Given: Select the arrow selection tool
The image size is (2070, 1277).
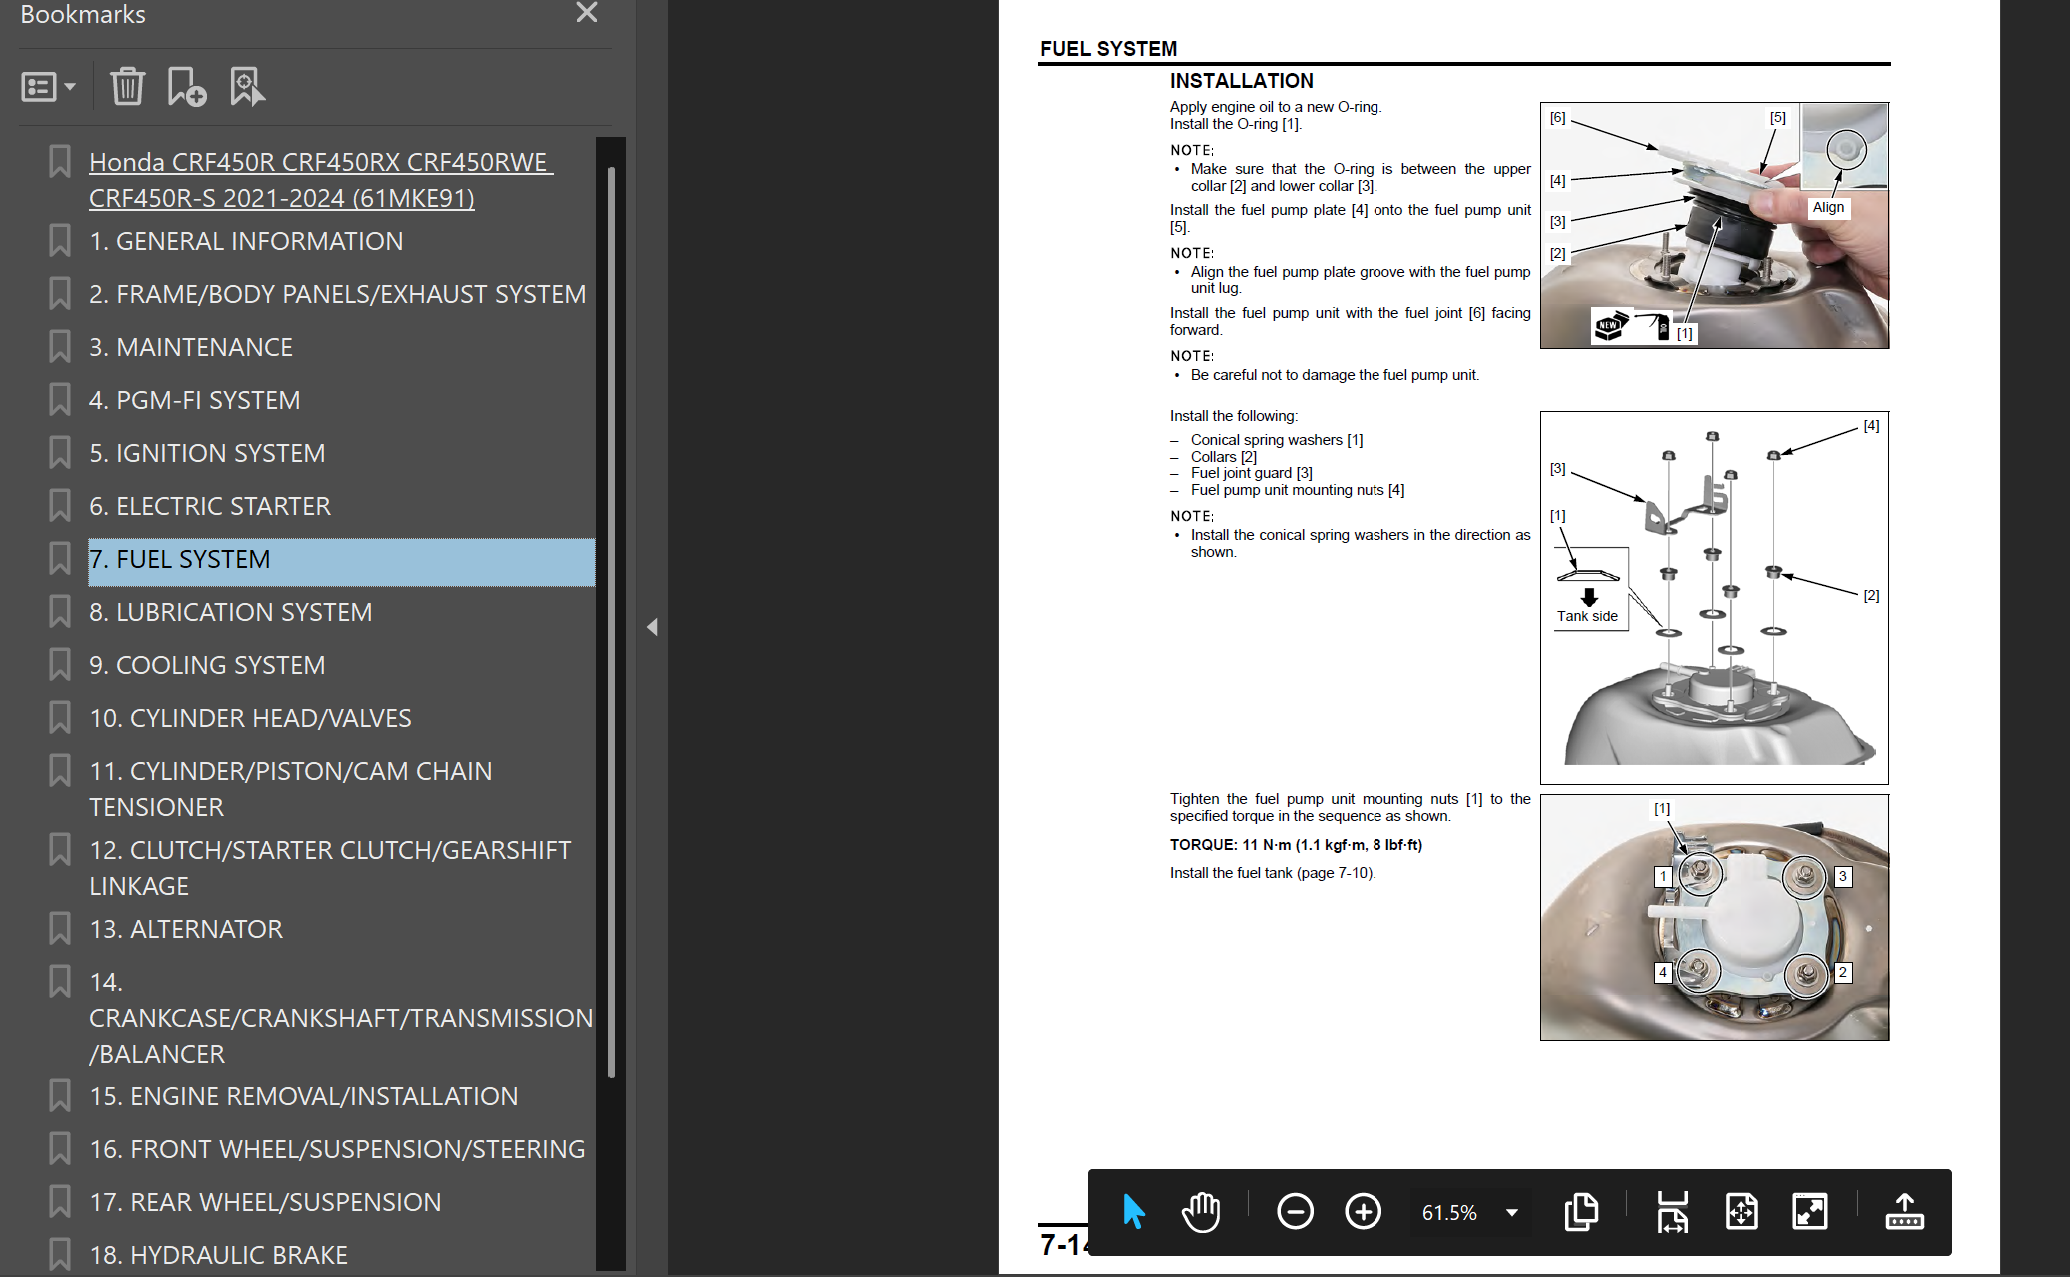Looking at the screenshot, I should coord(1133,1212).
